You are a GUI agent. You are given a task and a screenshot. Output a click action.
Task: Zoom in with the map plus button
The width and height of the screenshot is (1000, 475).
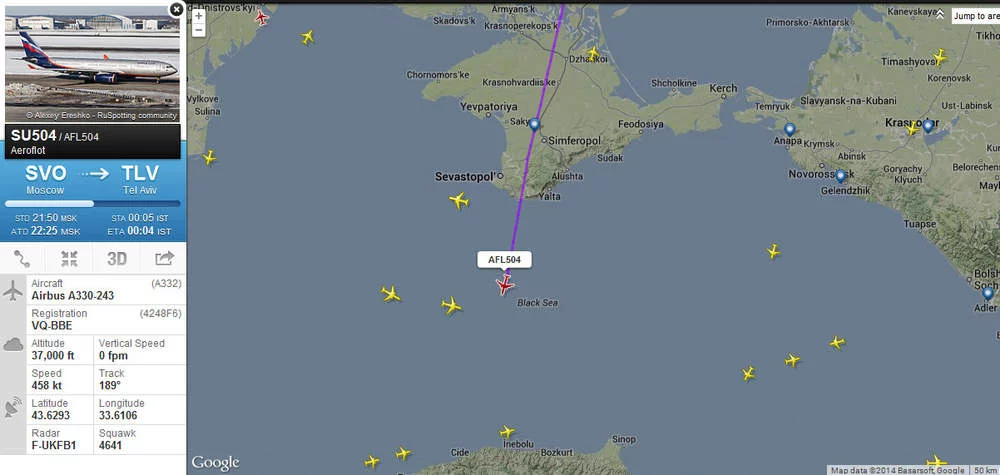tap(199, 15)
